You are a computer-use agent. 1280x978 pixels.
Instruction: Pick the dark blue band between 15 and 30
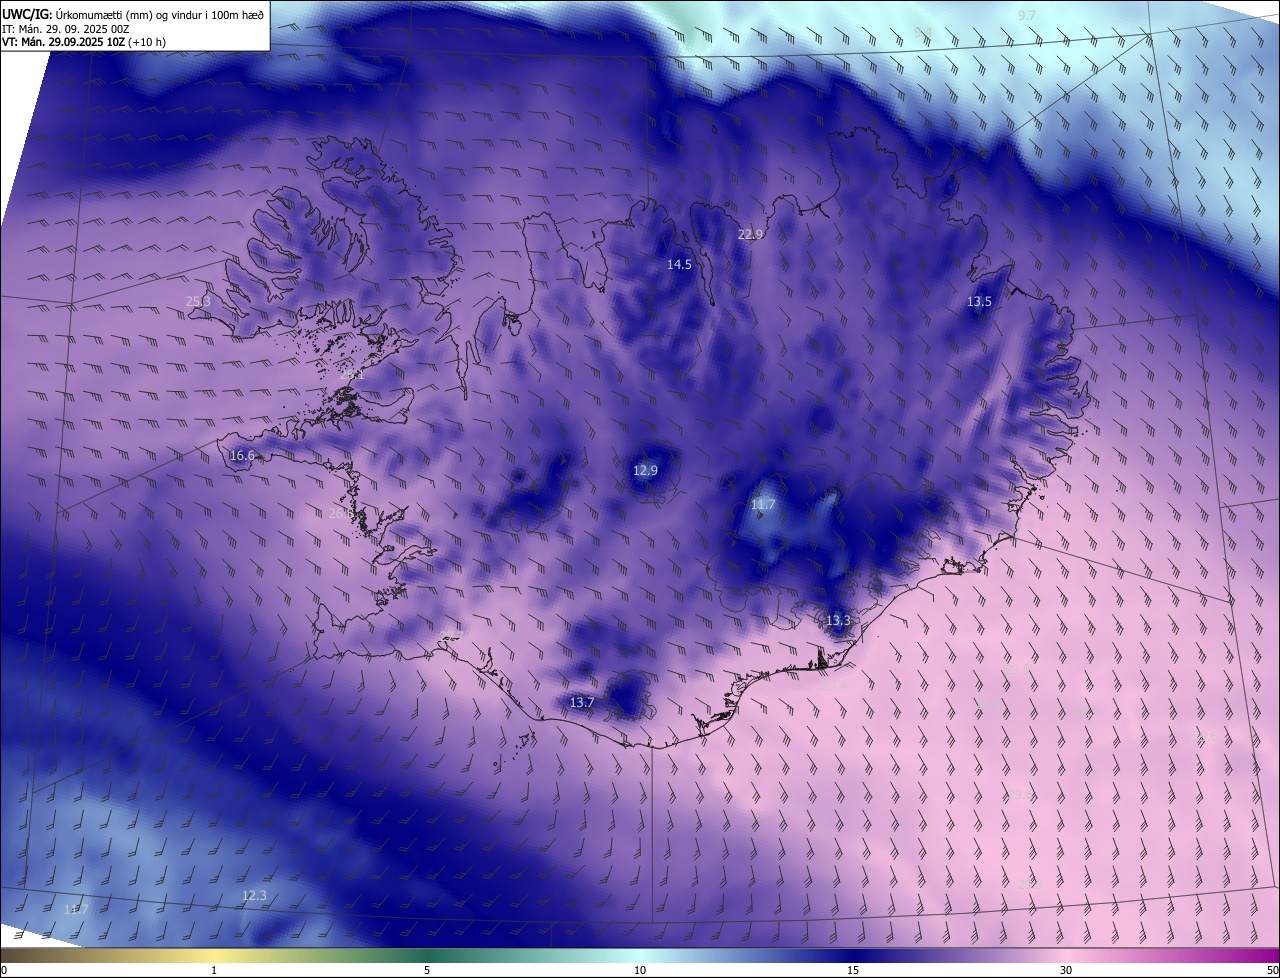[x=960, y=956]
